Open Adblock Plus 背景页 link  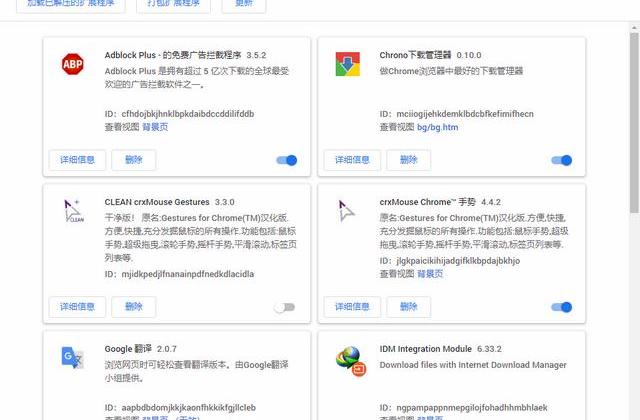(x=155, y=127)
